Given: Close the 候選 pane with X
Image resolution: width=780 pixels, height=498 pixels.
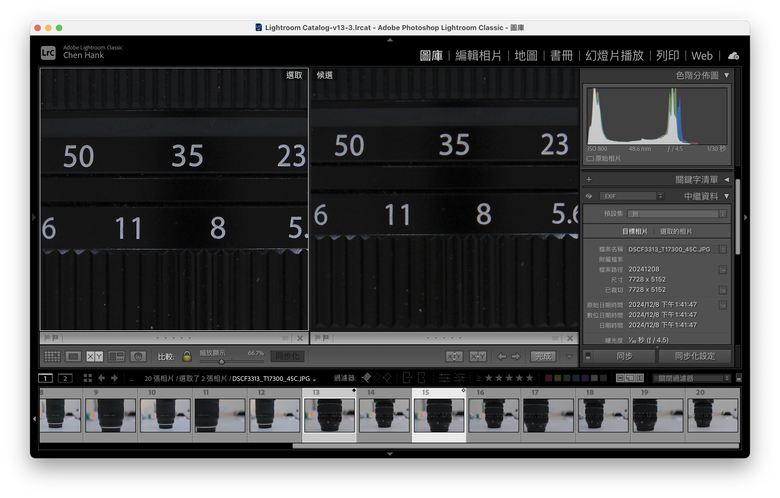Looking at the screenshot, I should 570,338.
